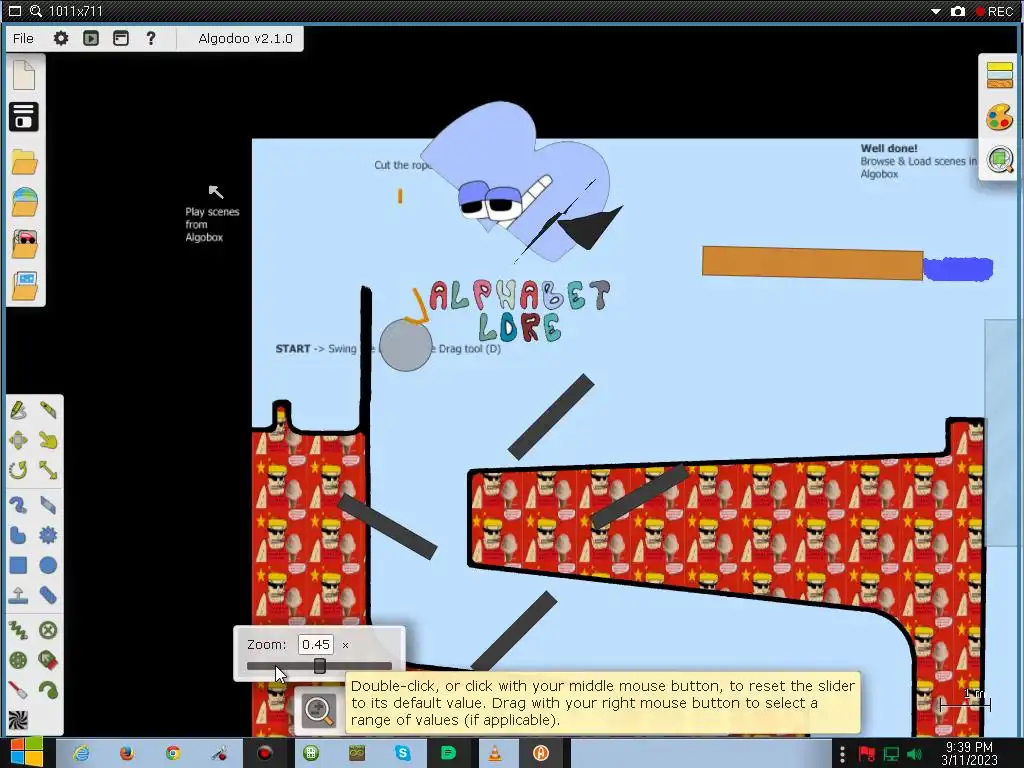This screenshot has height=768, width=1024.
Task: Click the Zoom slider handle
Action: [319, 666]
